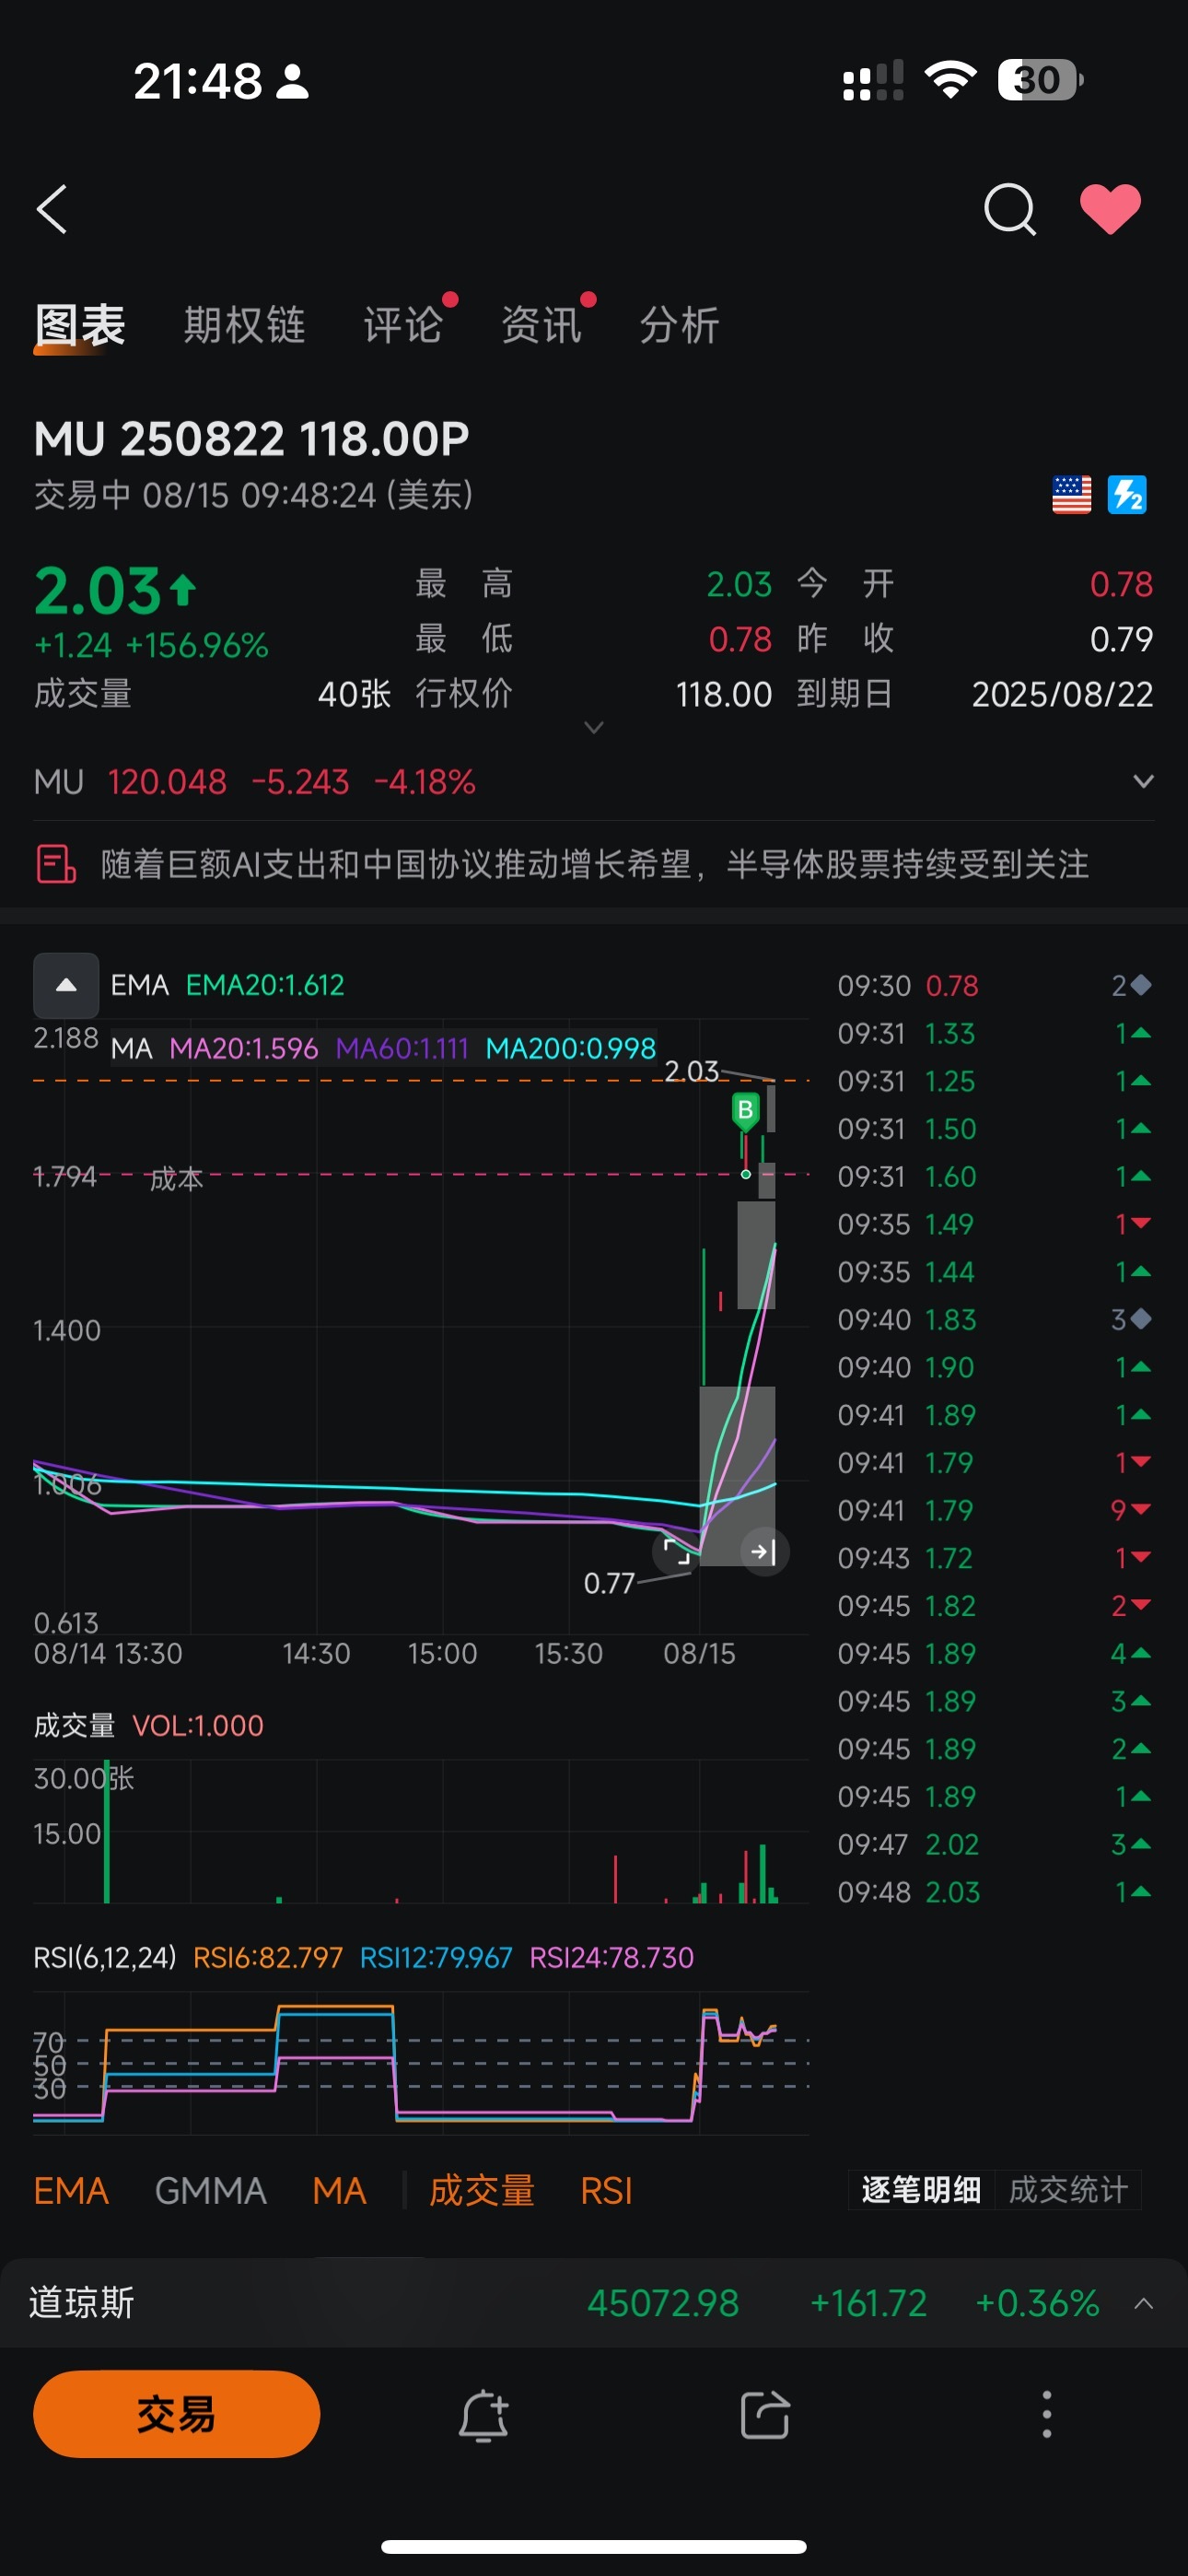Tap the US flag market icon
1188x2576 pixels.
click(x=1071, y=495)
